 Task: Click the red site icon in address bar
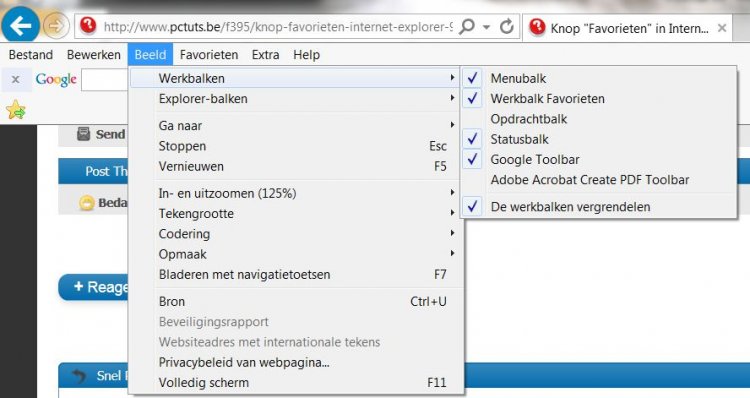pos(88,25)
